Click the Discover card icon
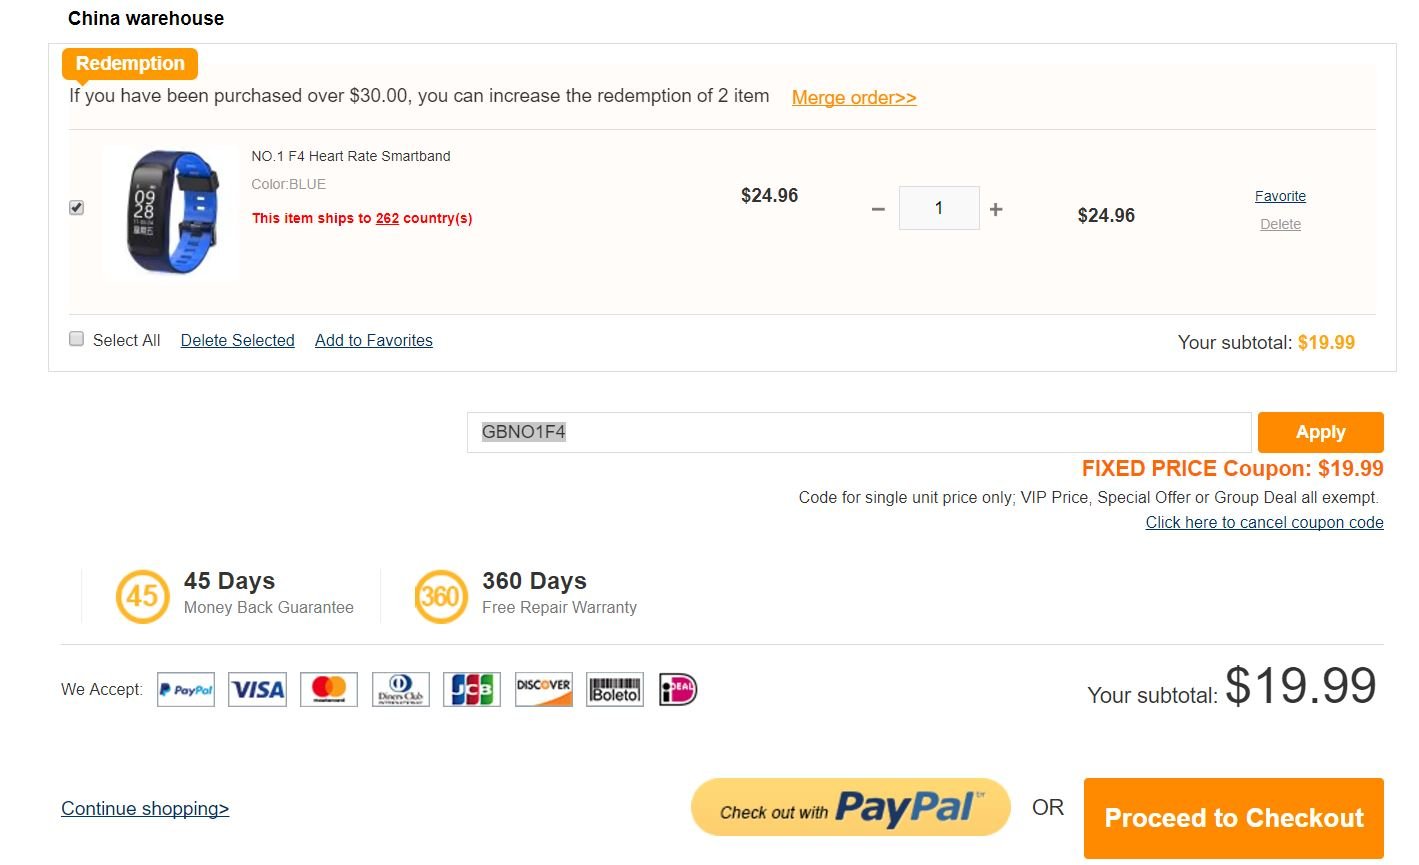 coord(544,690)
